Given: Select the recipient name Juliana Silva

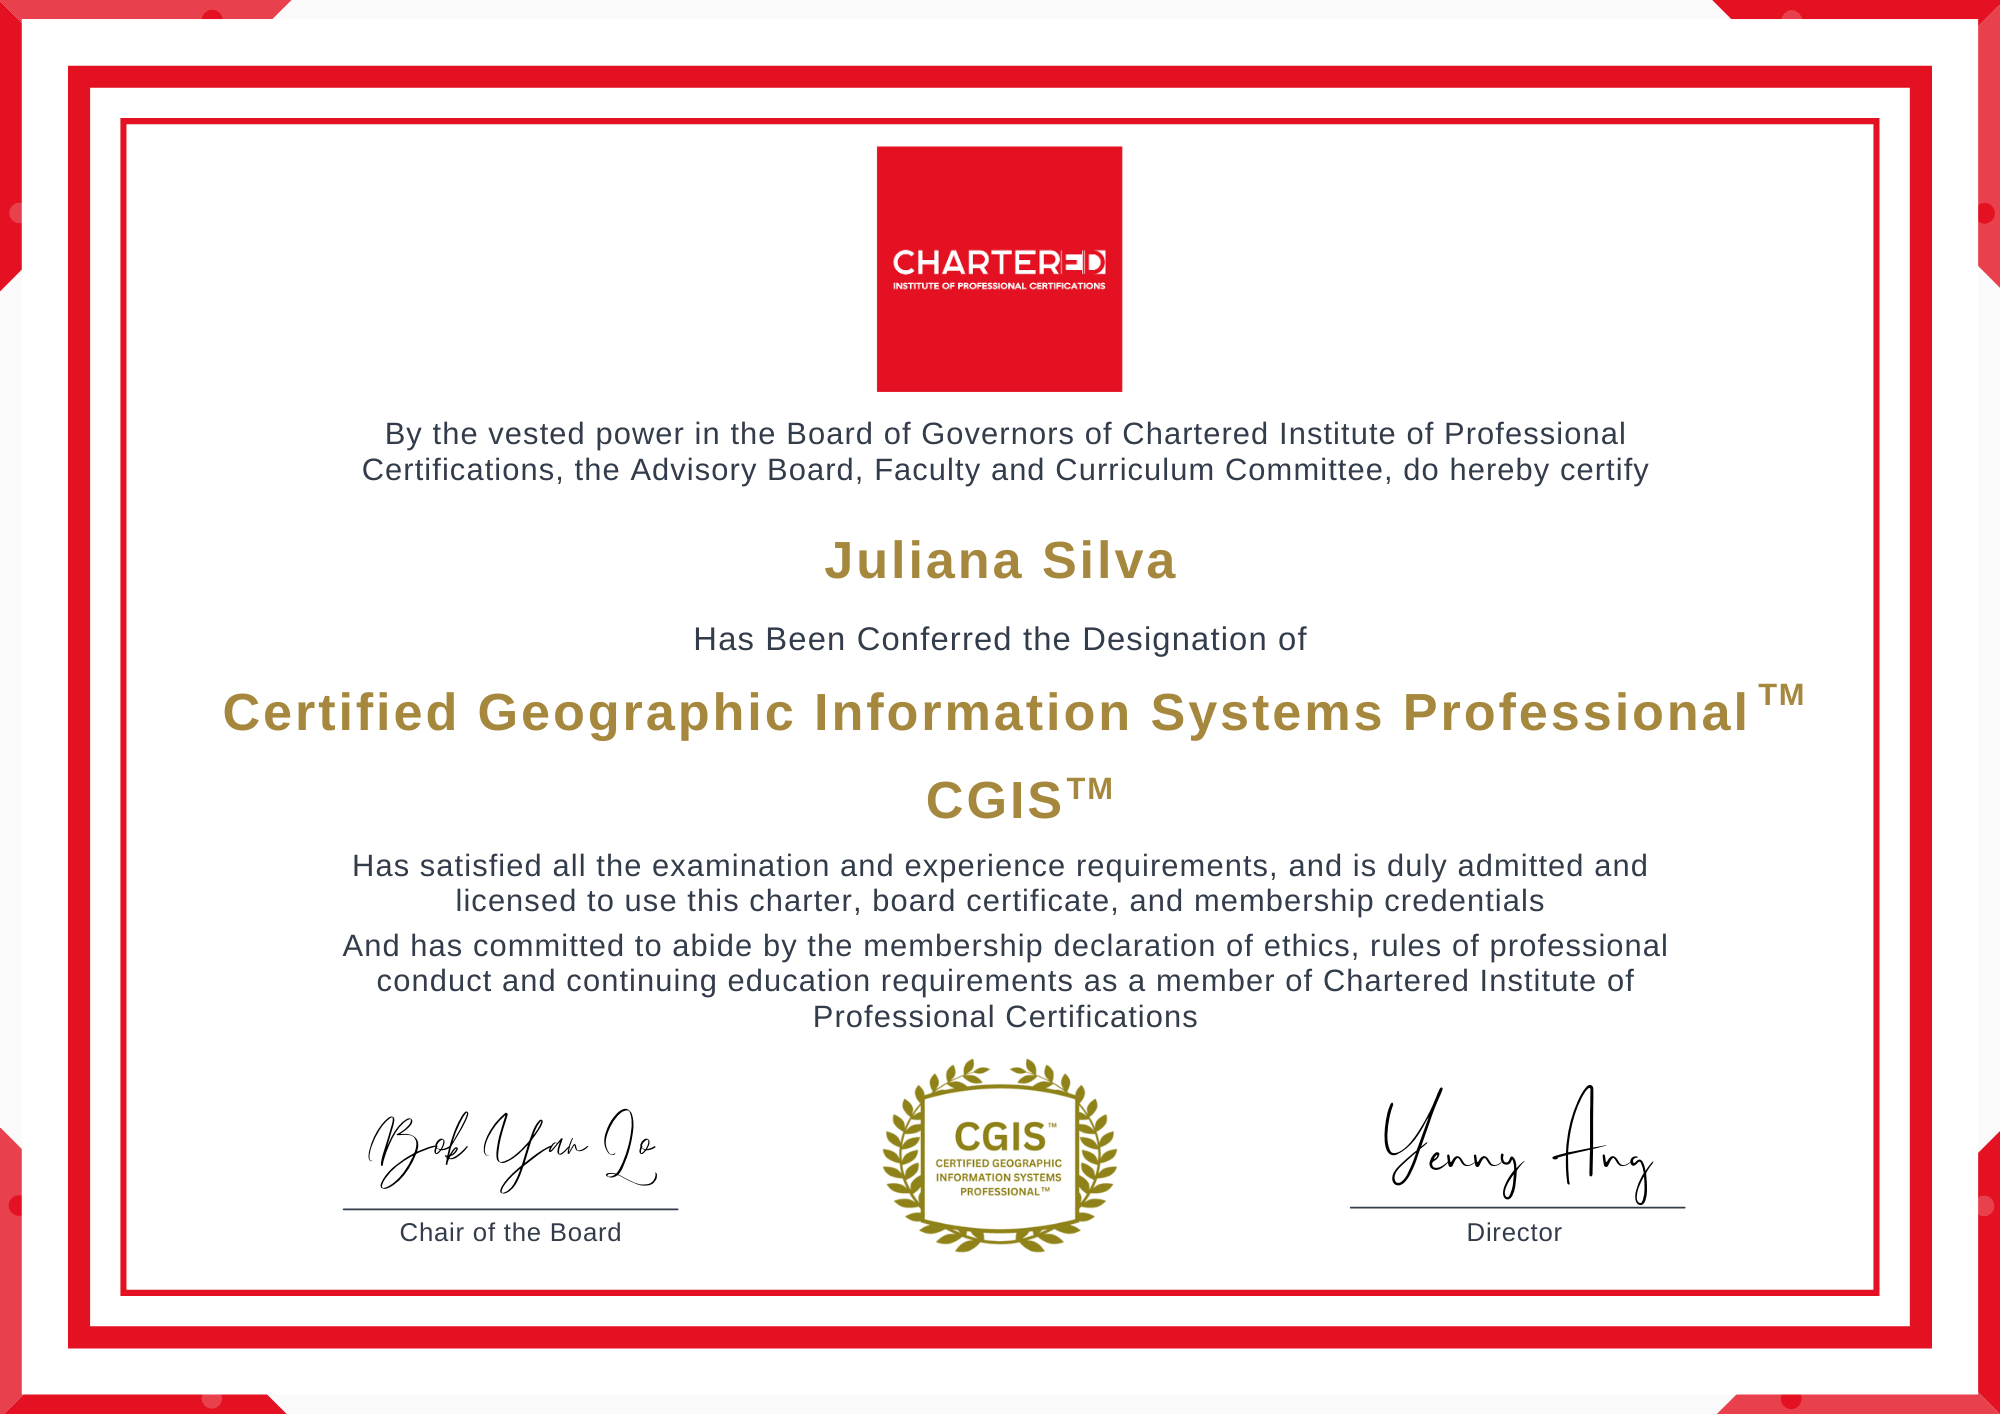Looking at the screenshot, I should pyautogui.click(x=1000, y=561).
